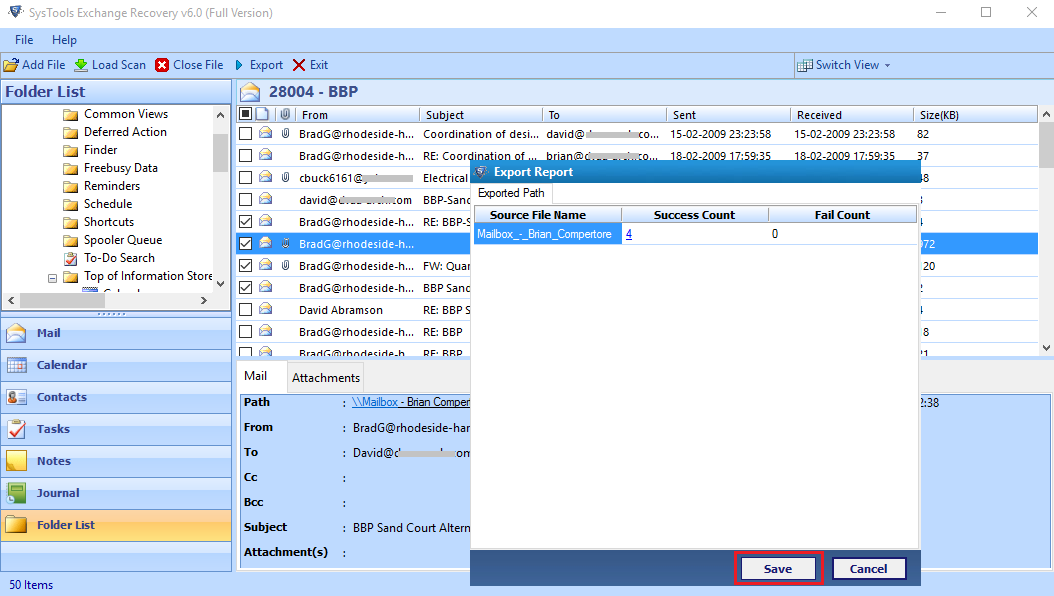Select Mailbox_-_Brian_Compertore source file cell
Image resolution: width=1054 pixels, height=596 pixels.
click(548, 234)
